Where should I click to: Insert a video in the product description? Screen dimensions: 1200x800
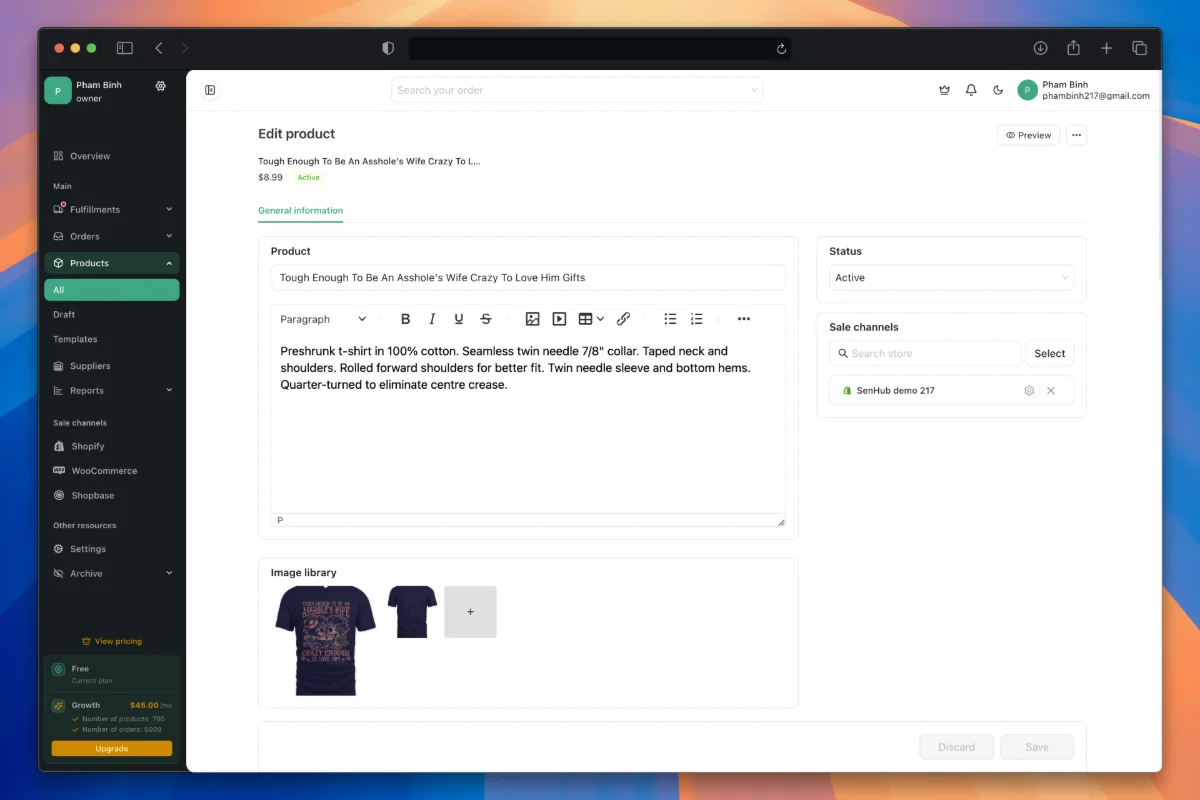coord(559,318)
